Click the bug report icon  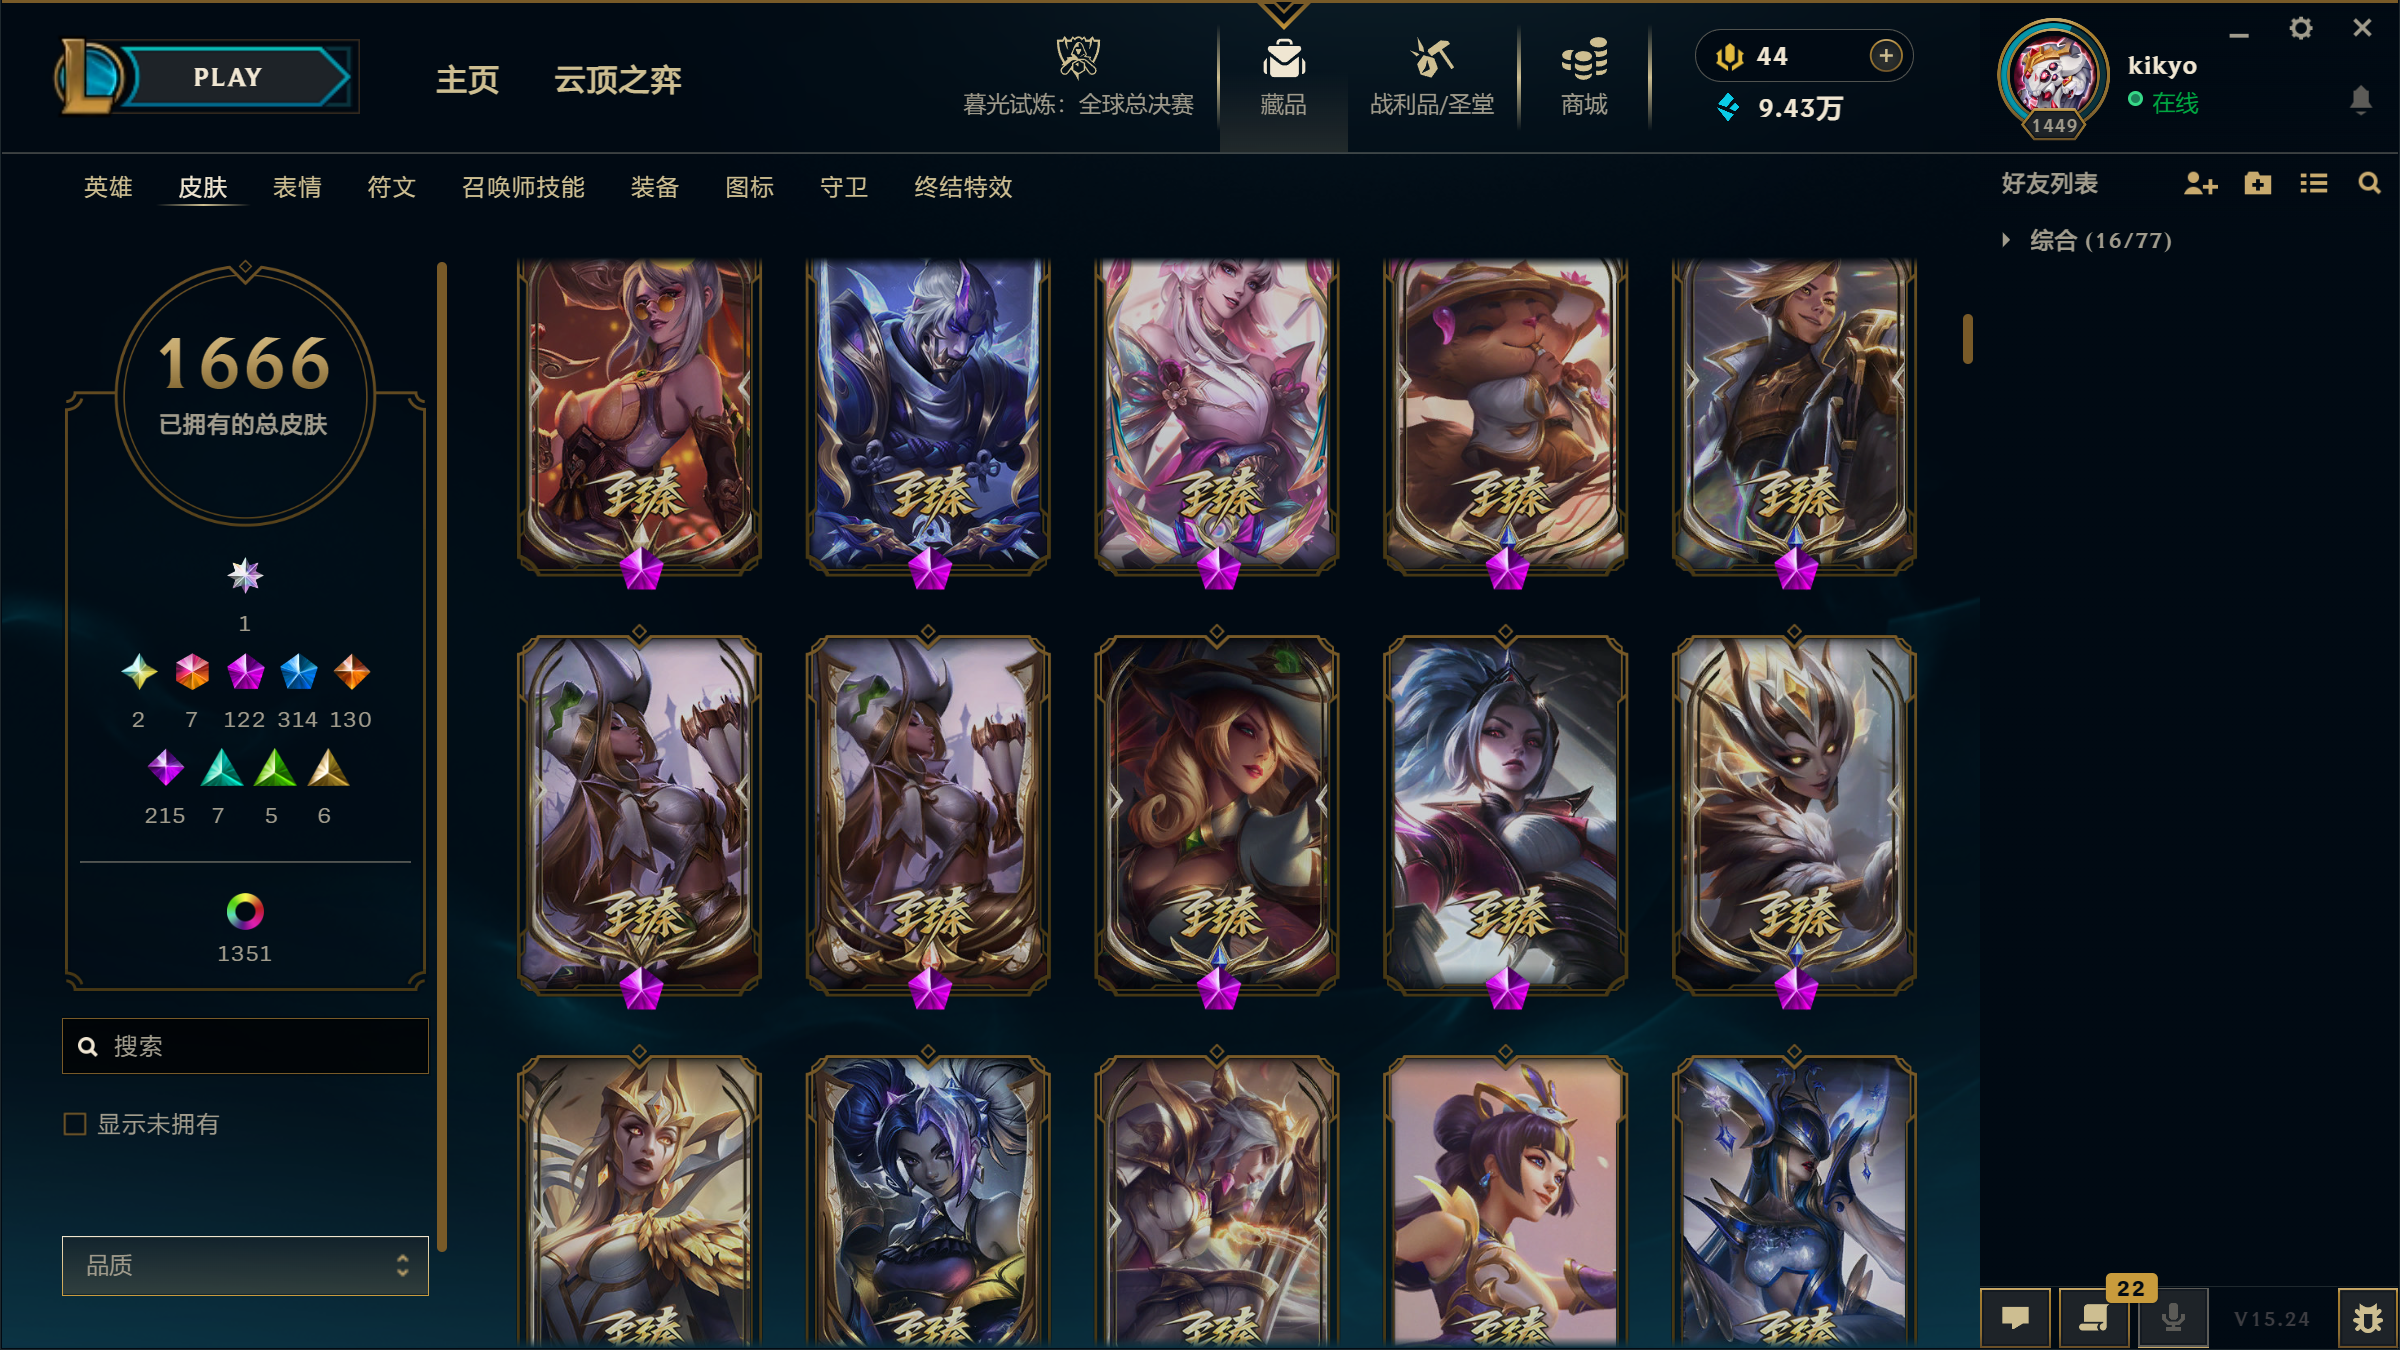(2367, 1319)
